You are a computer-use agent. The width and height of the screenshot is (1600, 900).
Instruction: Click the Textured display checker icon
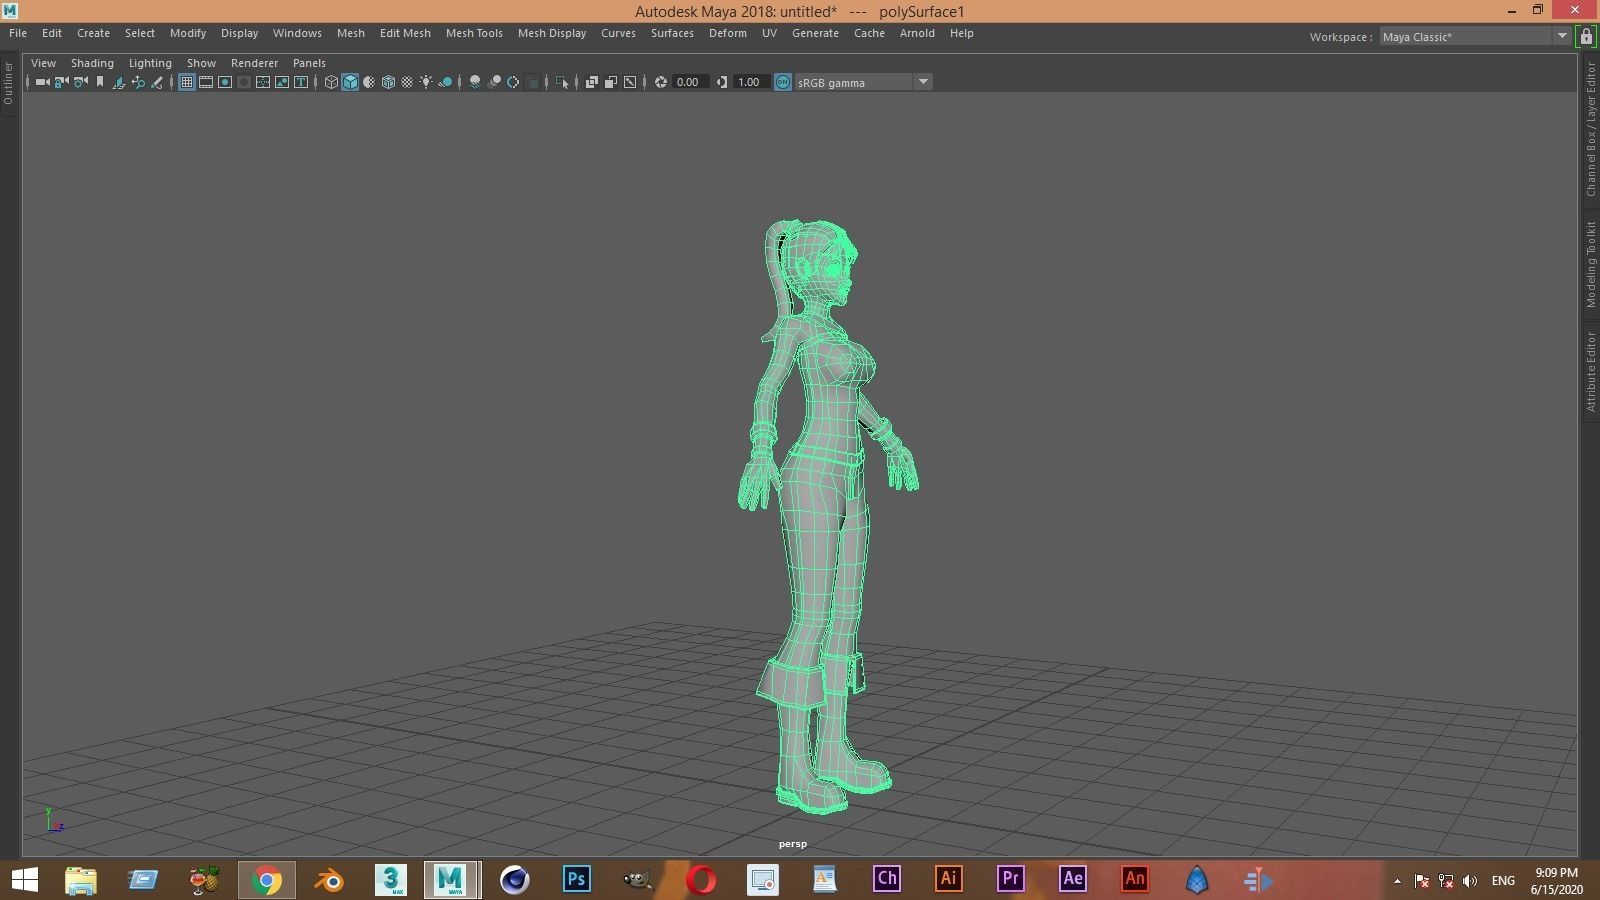pos(407,82)
